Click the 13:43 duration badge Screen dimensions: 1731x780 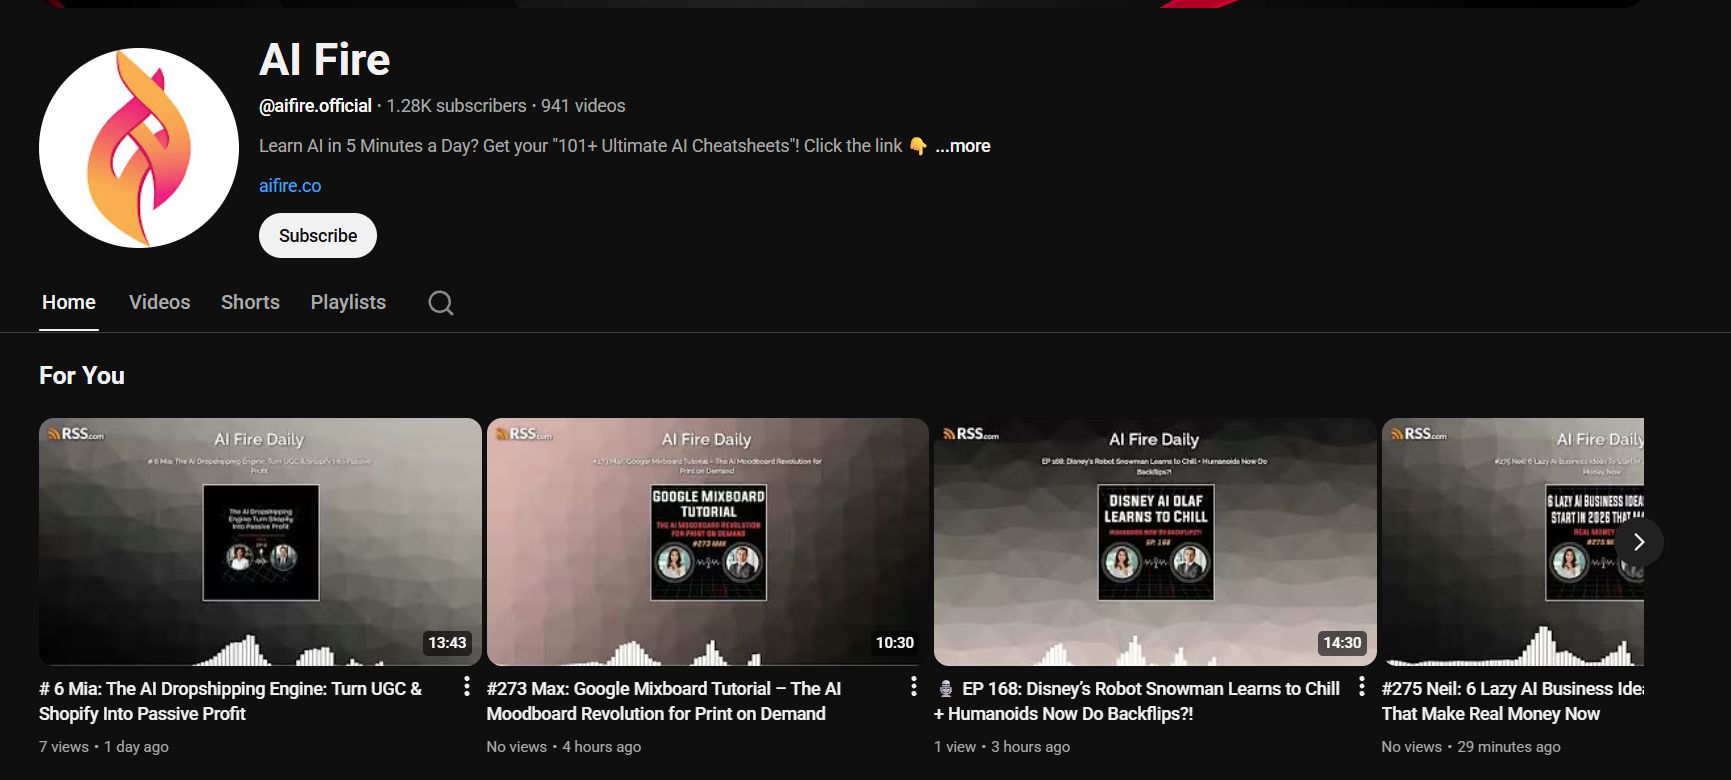point(447,643)
